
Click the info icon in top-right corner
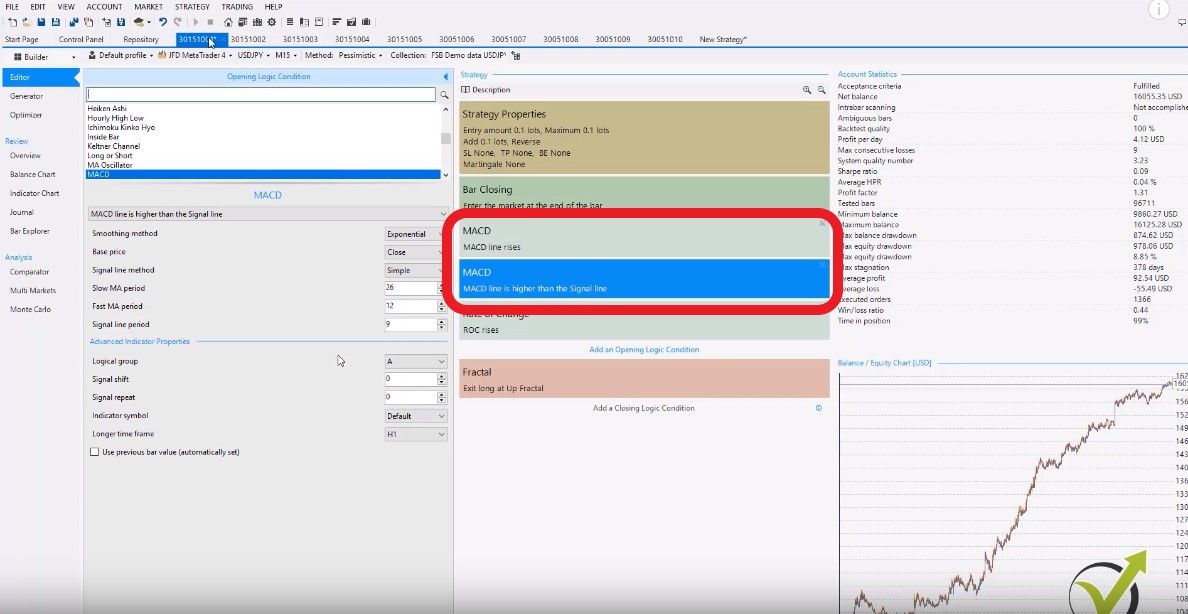(x=1159, y=10)
